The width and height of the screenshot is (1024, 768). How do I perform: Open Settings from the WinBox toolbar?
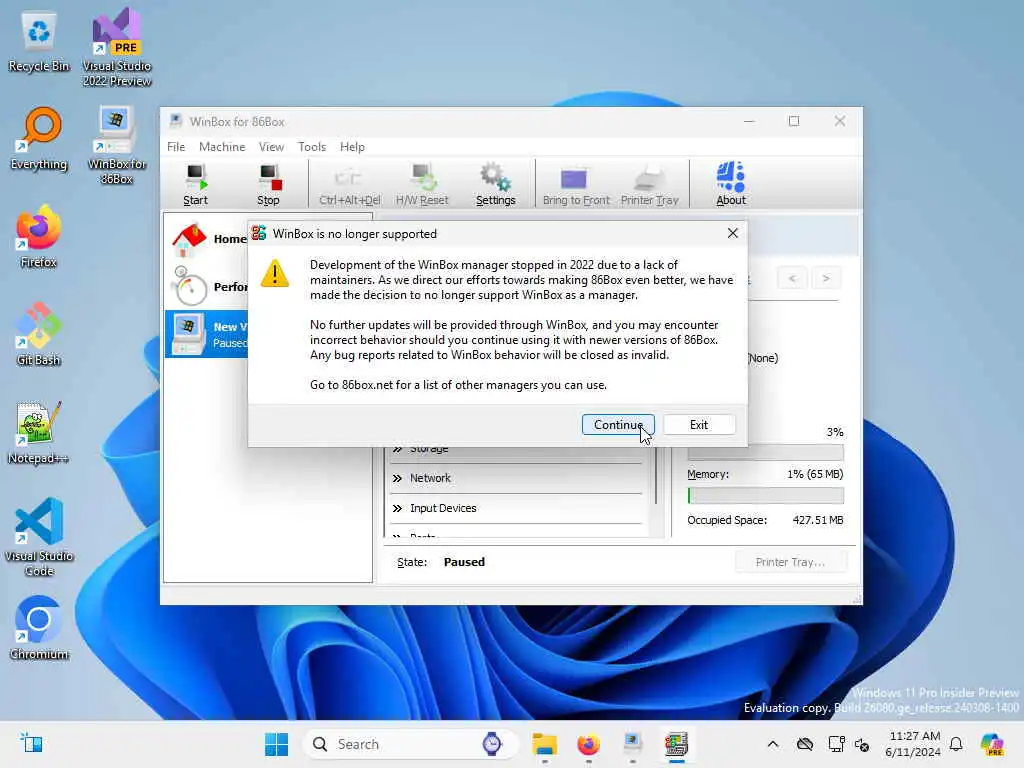point(496,184)
